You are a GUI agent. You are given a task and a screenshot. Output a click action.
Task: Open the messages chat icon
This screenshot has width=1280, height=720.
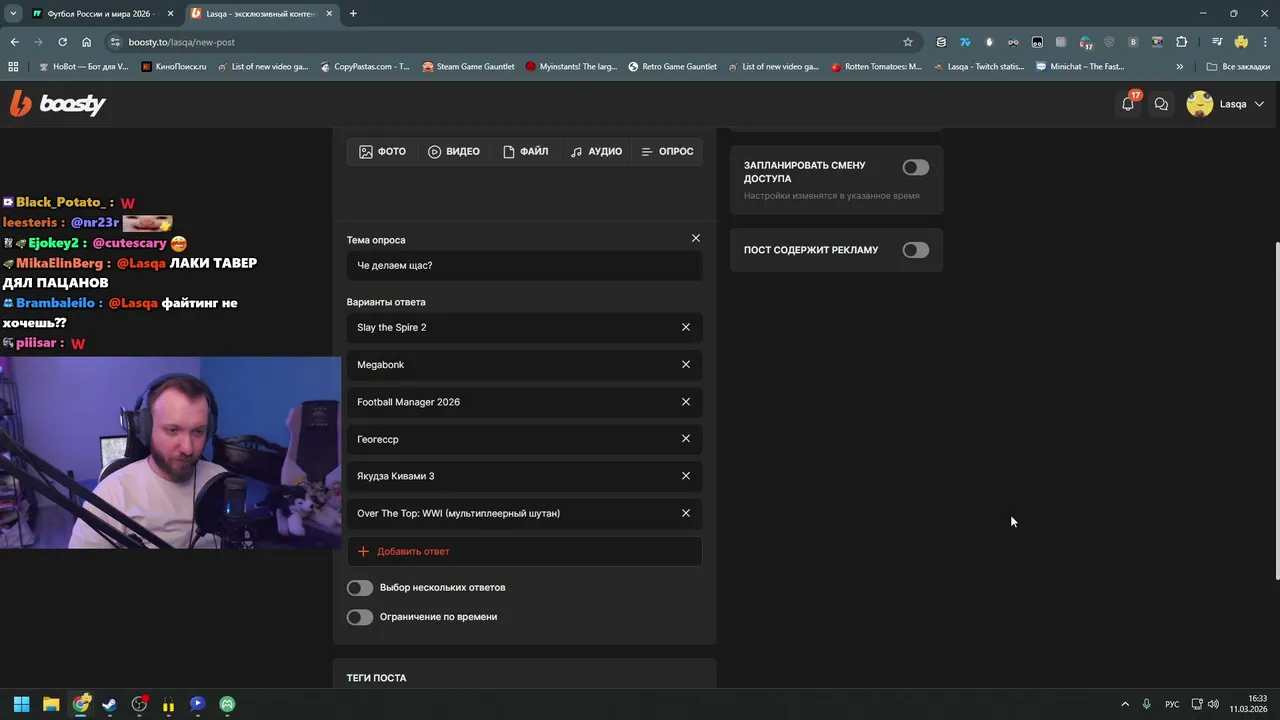tap(1161, 104)
